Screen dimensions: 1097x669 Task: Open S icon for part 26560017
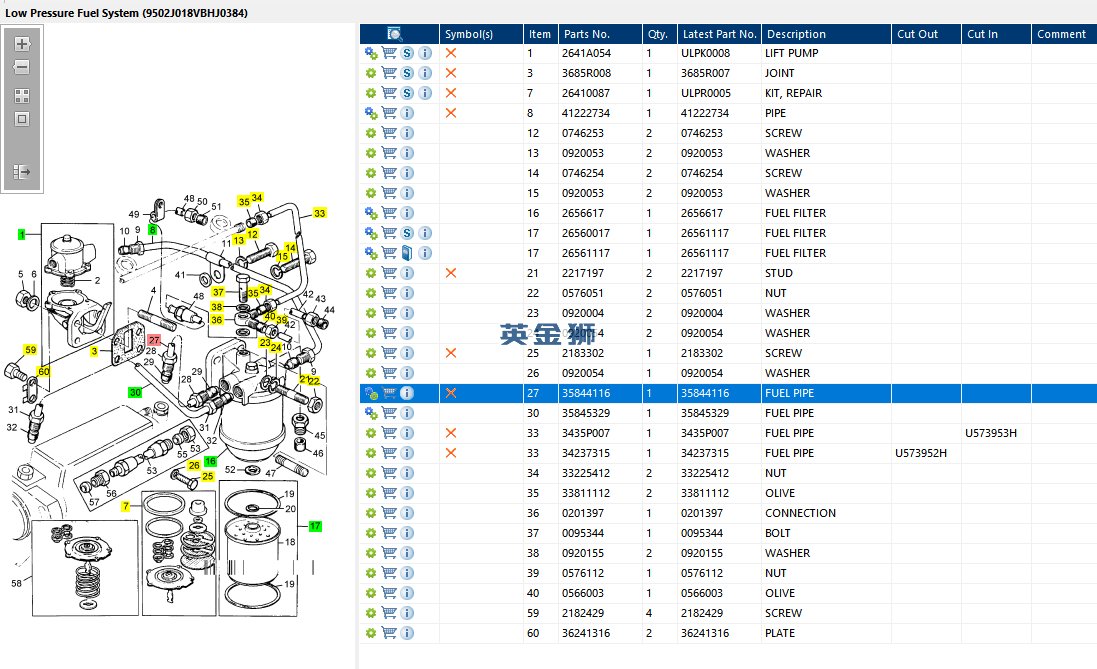click(x=407, y=233)
